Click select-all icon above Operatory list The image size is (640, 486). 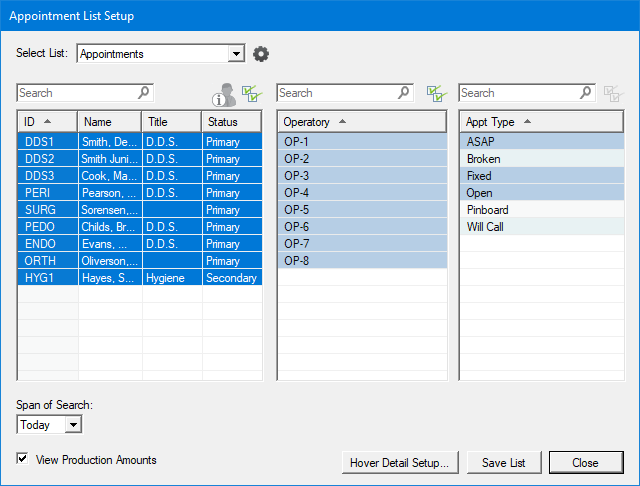tap(436, 93)
